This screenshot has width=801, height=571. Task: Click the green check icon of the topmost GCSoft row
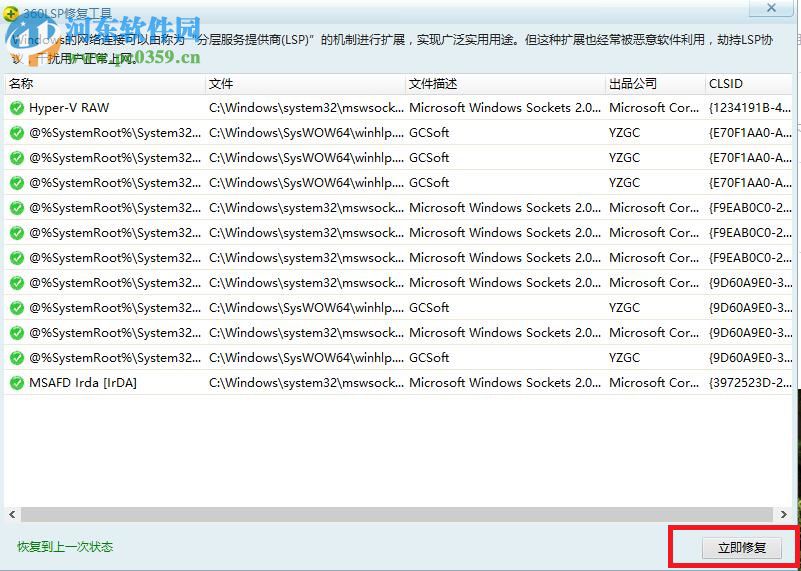pyautogui.click(x=17, y=133)
